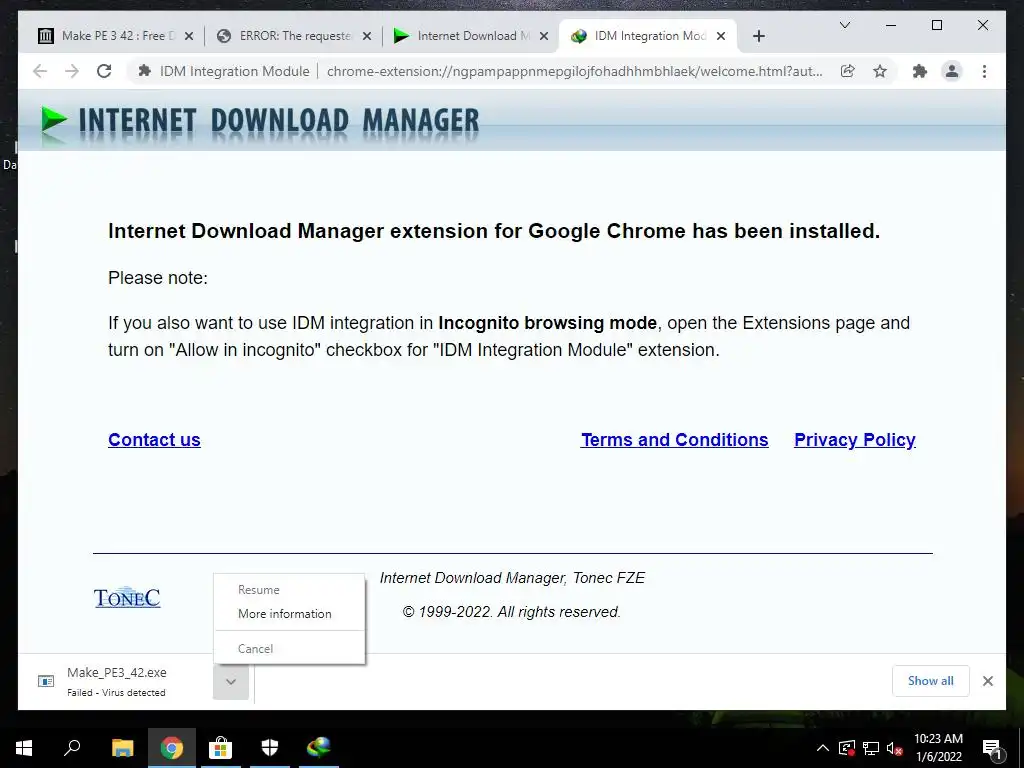This screenshot has height=768, width=1024.
Task: Go back to previous page
Action: [x=40, y=71]
